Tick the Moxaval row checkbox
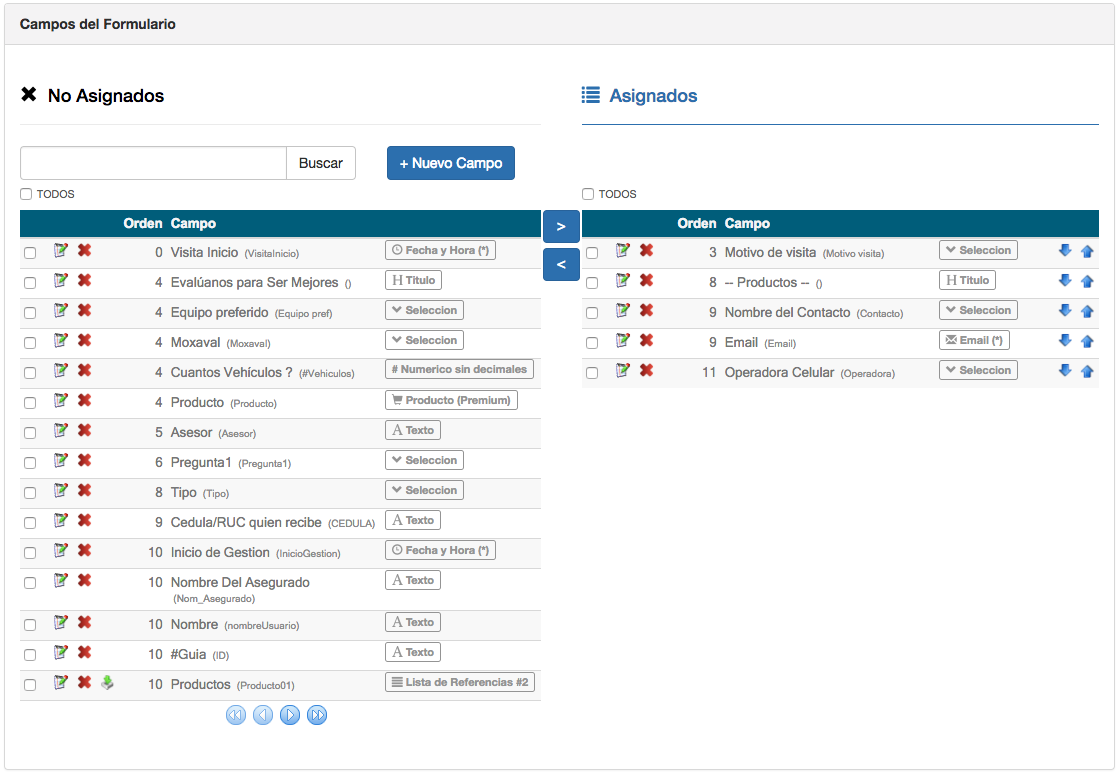 click(30, 343)
